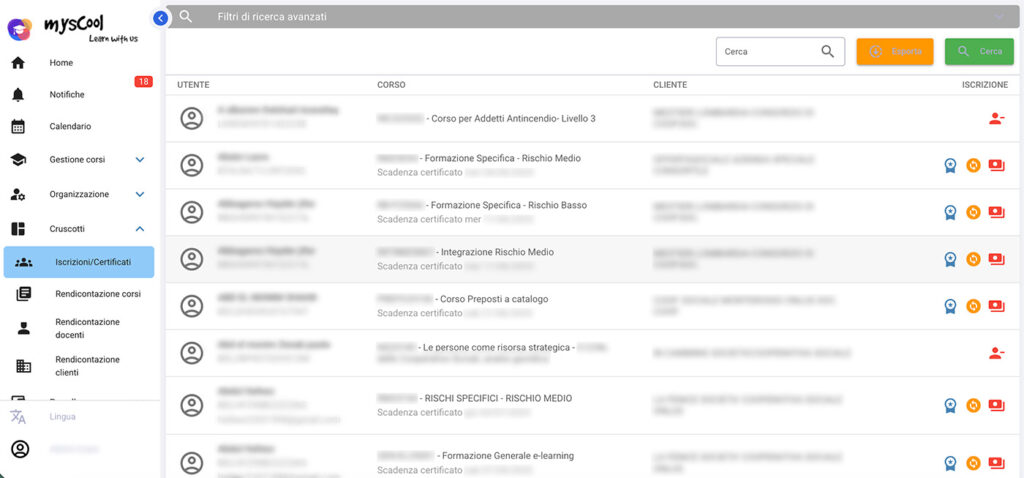1024x478 pixels.
Task: Click the UTENTE column header
Action: pos(193,85)
